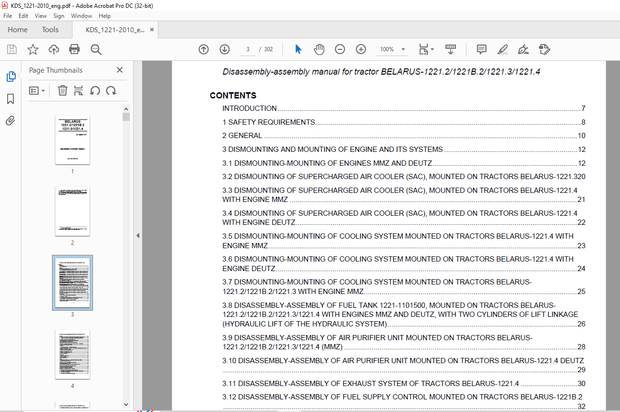Click the INTRODUCTION contents entry
620x412 pixels.
point(404,108)
